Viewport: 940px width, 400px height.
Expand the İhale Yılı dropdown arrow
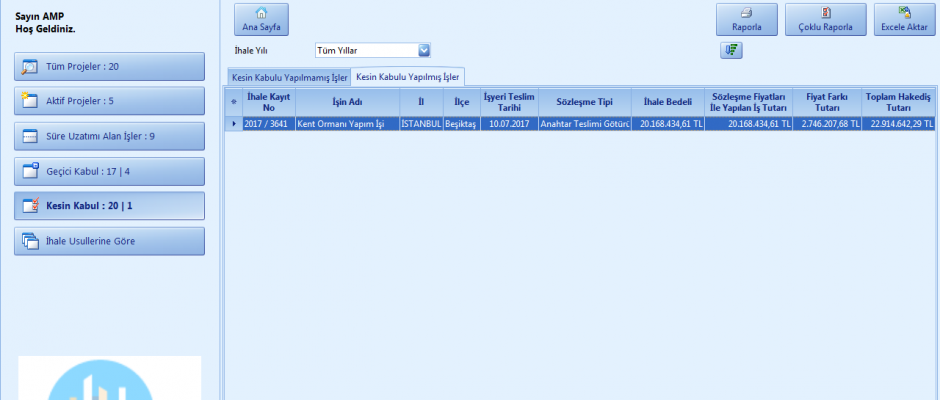coord(423,50)
